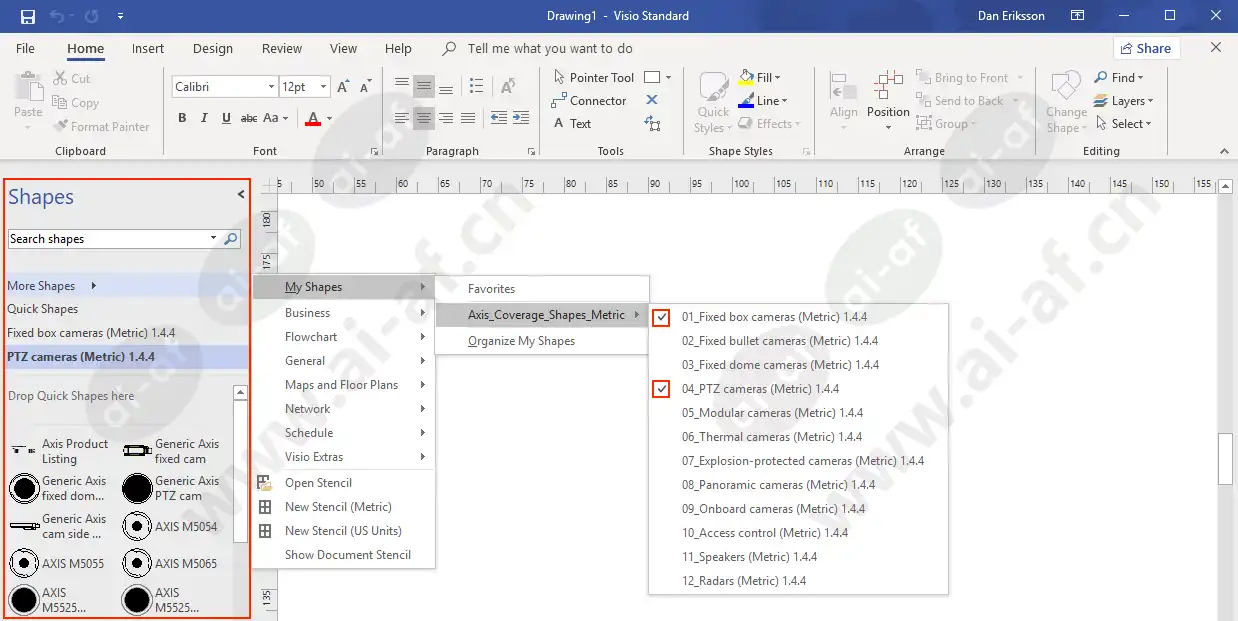1238x621 pixels.
Task: Open the Fill dropdown
Action: click(777, 77)
